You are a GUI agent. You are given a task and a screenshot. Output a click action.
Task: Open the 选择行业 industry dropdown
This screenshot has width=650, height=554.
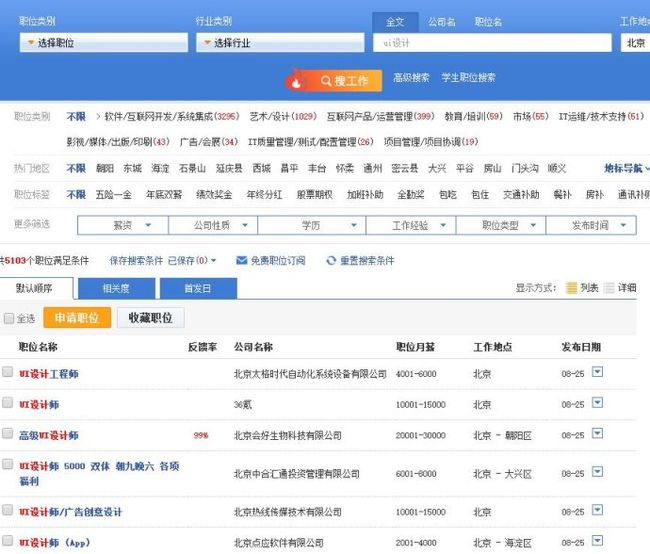(280, 43)
